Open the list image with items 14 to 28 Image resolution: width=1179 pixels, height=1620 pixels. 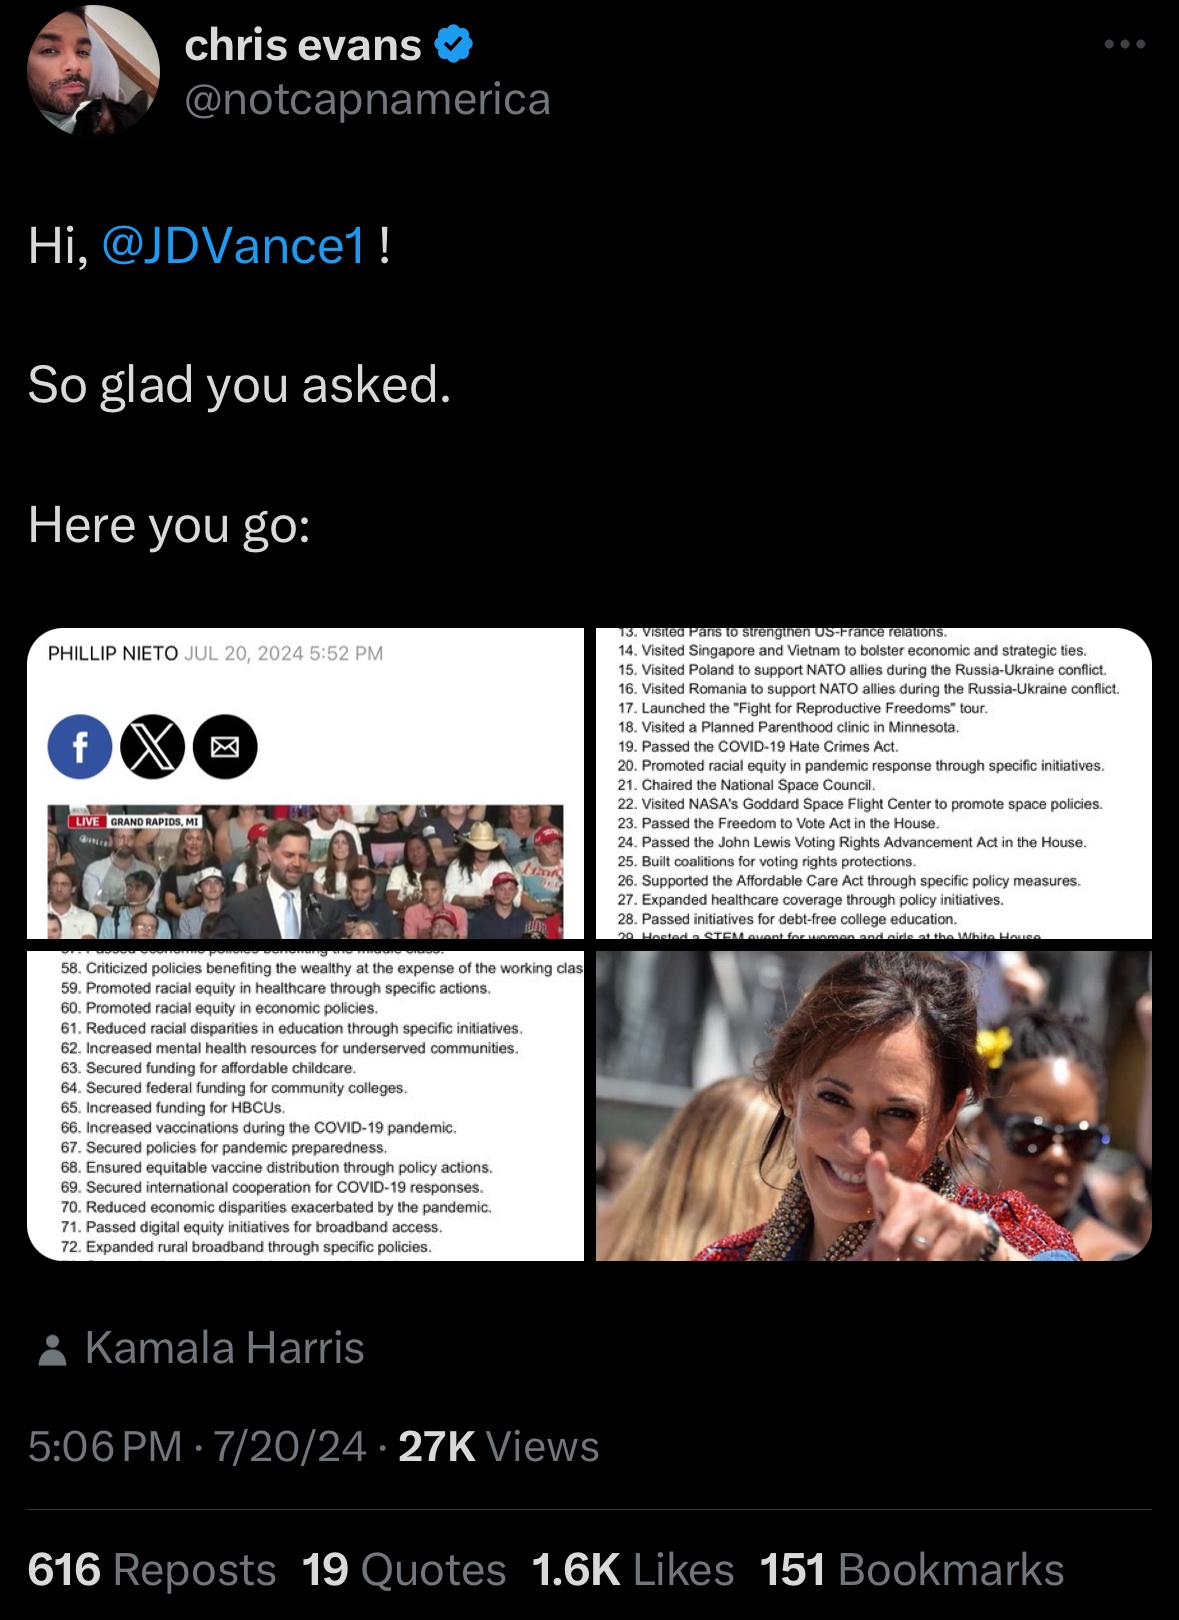pos(874,783)
